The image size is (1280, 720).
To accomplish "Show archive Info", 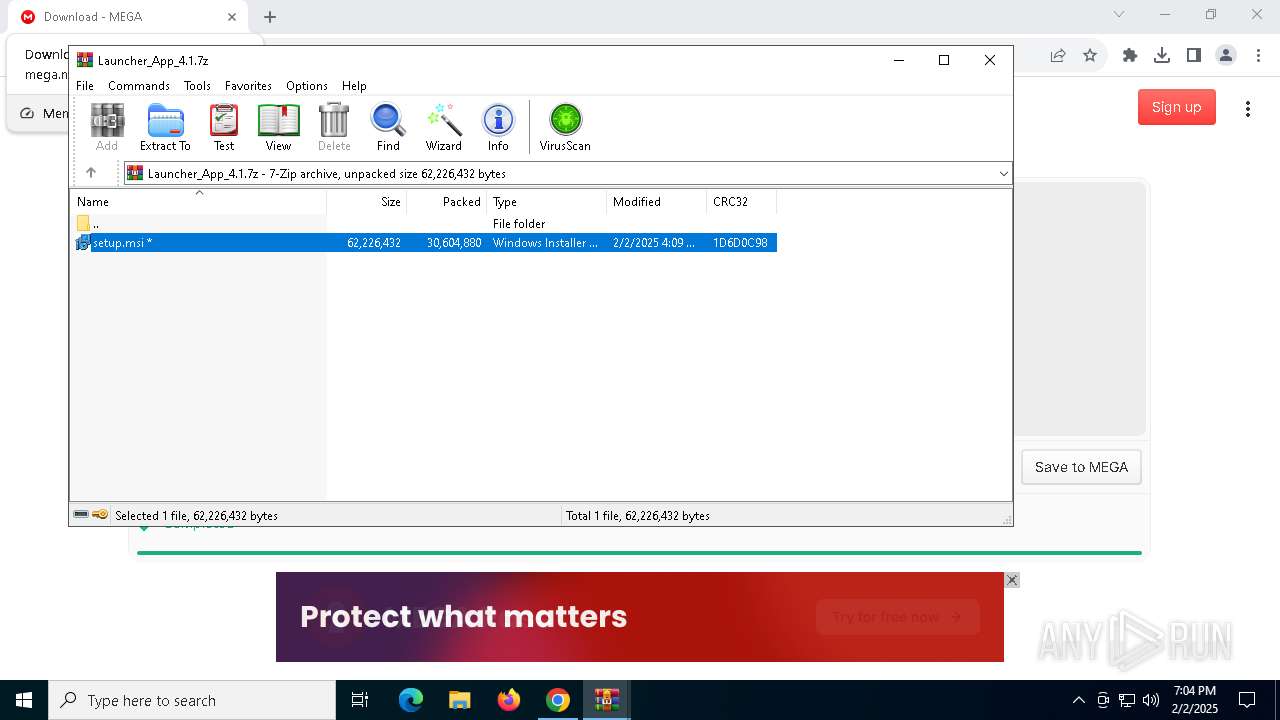I will pyautogui.click(x=498, y=127).
